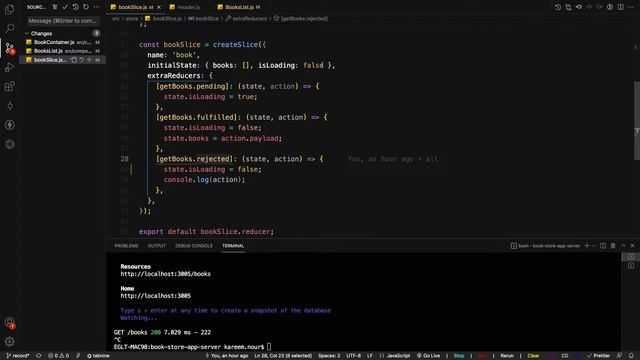Click the commit message input field
Screen dimensions: 640x360
pos(62,21)
